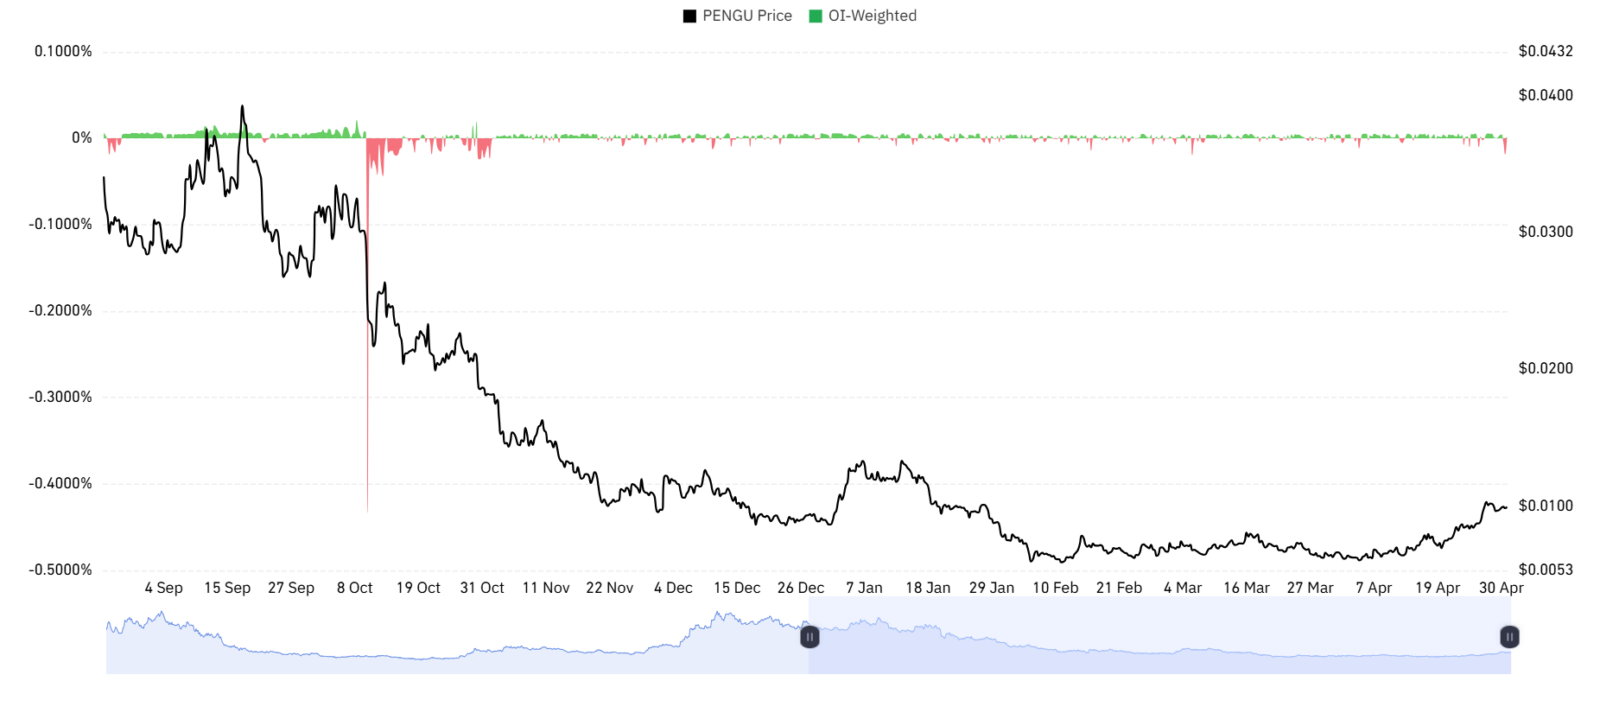
Task: Click the -0.5000% left axis label
Action: coord(60,570)
